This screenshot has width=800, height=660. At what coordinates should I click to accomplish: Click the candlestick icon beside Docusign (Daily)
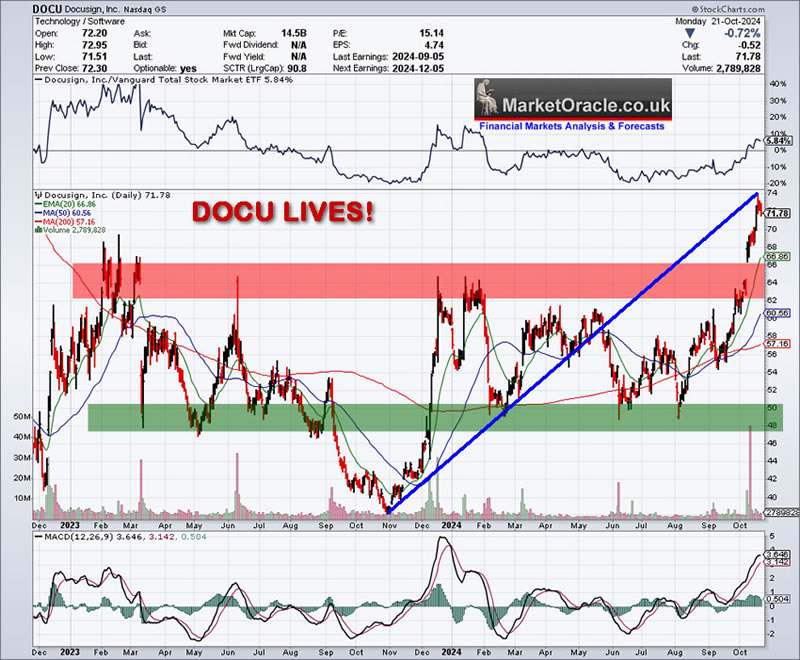[x=39, y=195]
